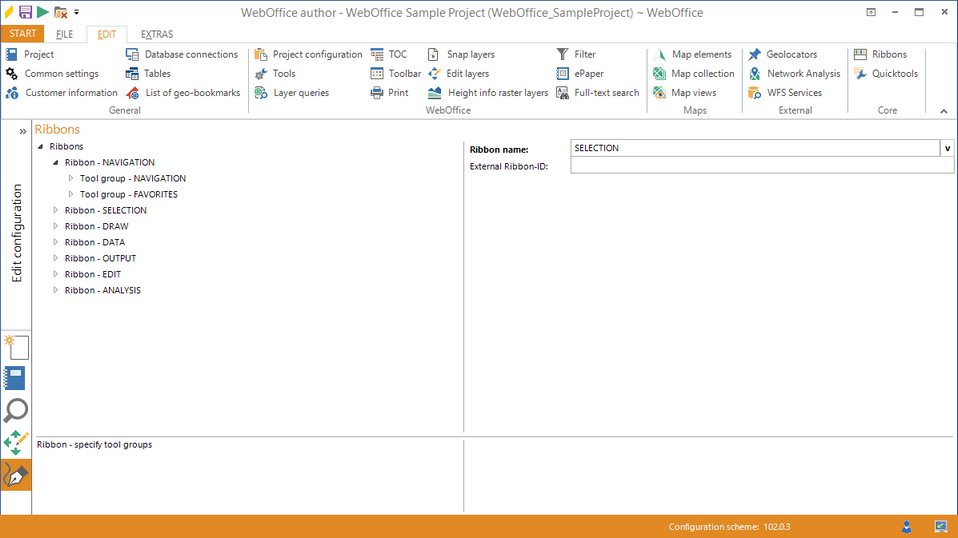The height and width of the screenshot is (538, 958).
Task: Open Project settings in ribbon
Action: click(x=30, y=54)
